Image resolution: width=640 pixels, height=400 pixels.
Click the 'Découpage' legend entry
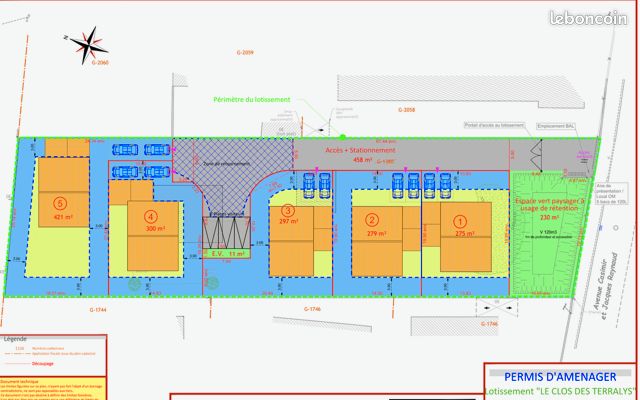tap(42, 364)
